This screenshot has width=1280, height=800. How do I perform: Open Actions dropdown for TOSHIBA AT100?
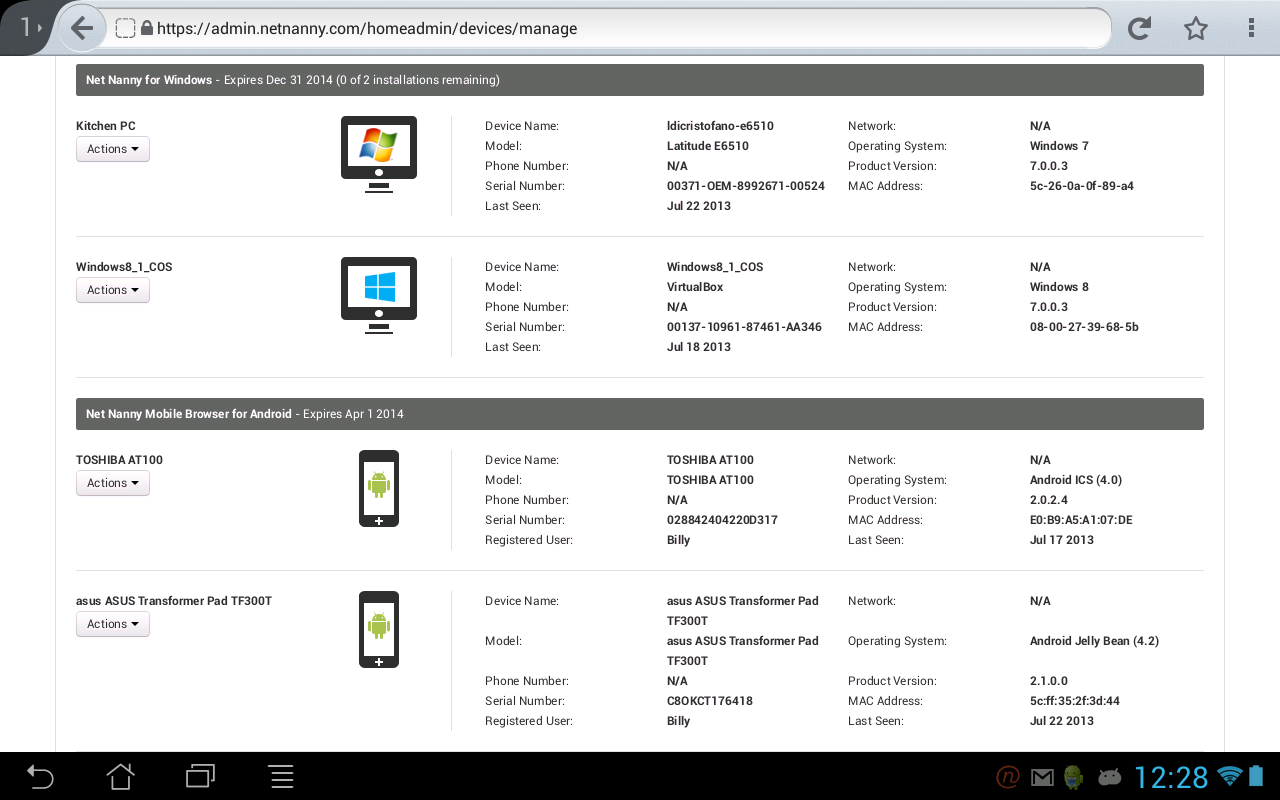click(113, 483)
